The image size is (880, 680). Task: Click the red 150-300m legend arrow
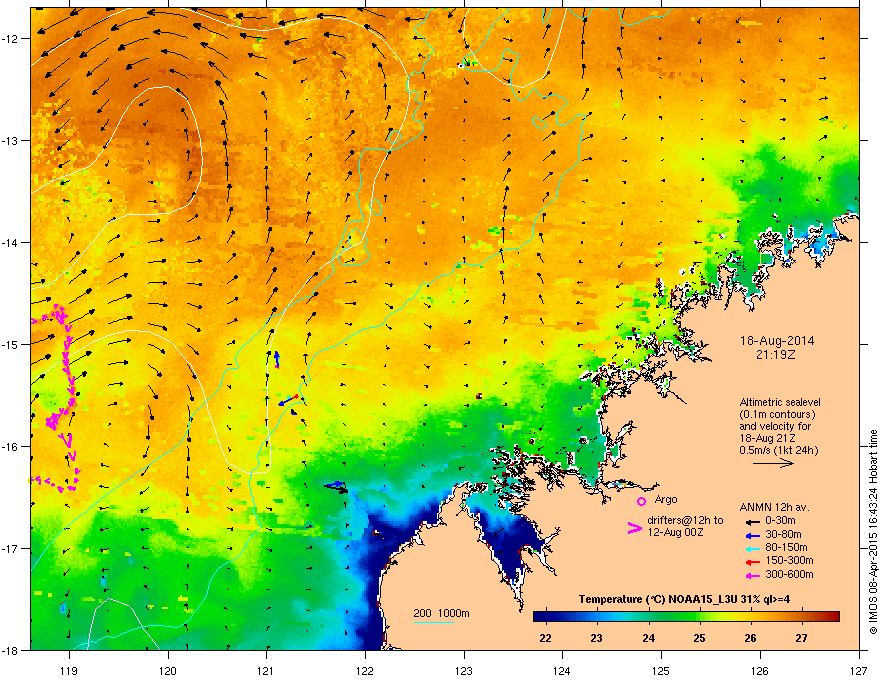click(752, 562)
